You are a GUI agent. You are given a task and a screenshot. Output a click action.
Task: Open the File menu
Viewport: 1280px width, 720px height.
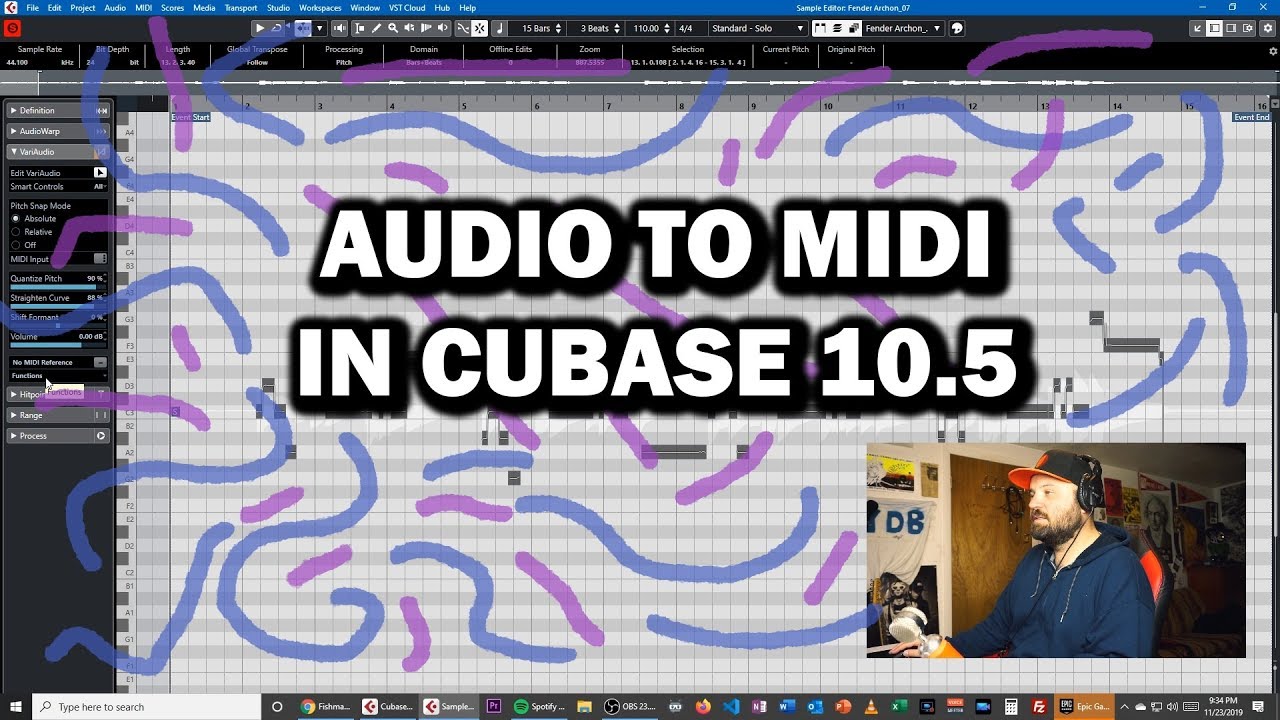tap(33, 7)
